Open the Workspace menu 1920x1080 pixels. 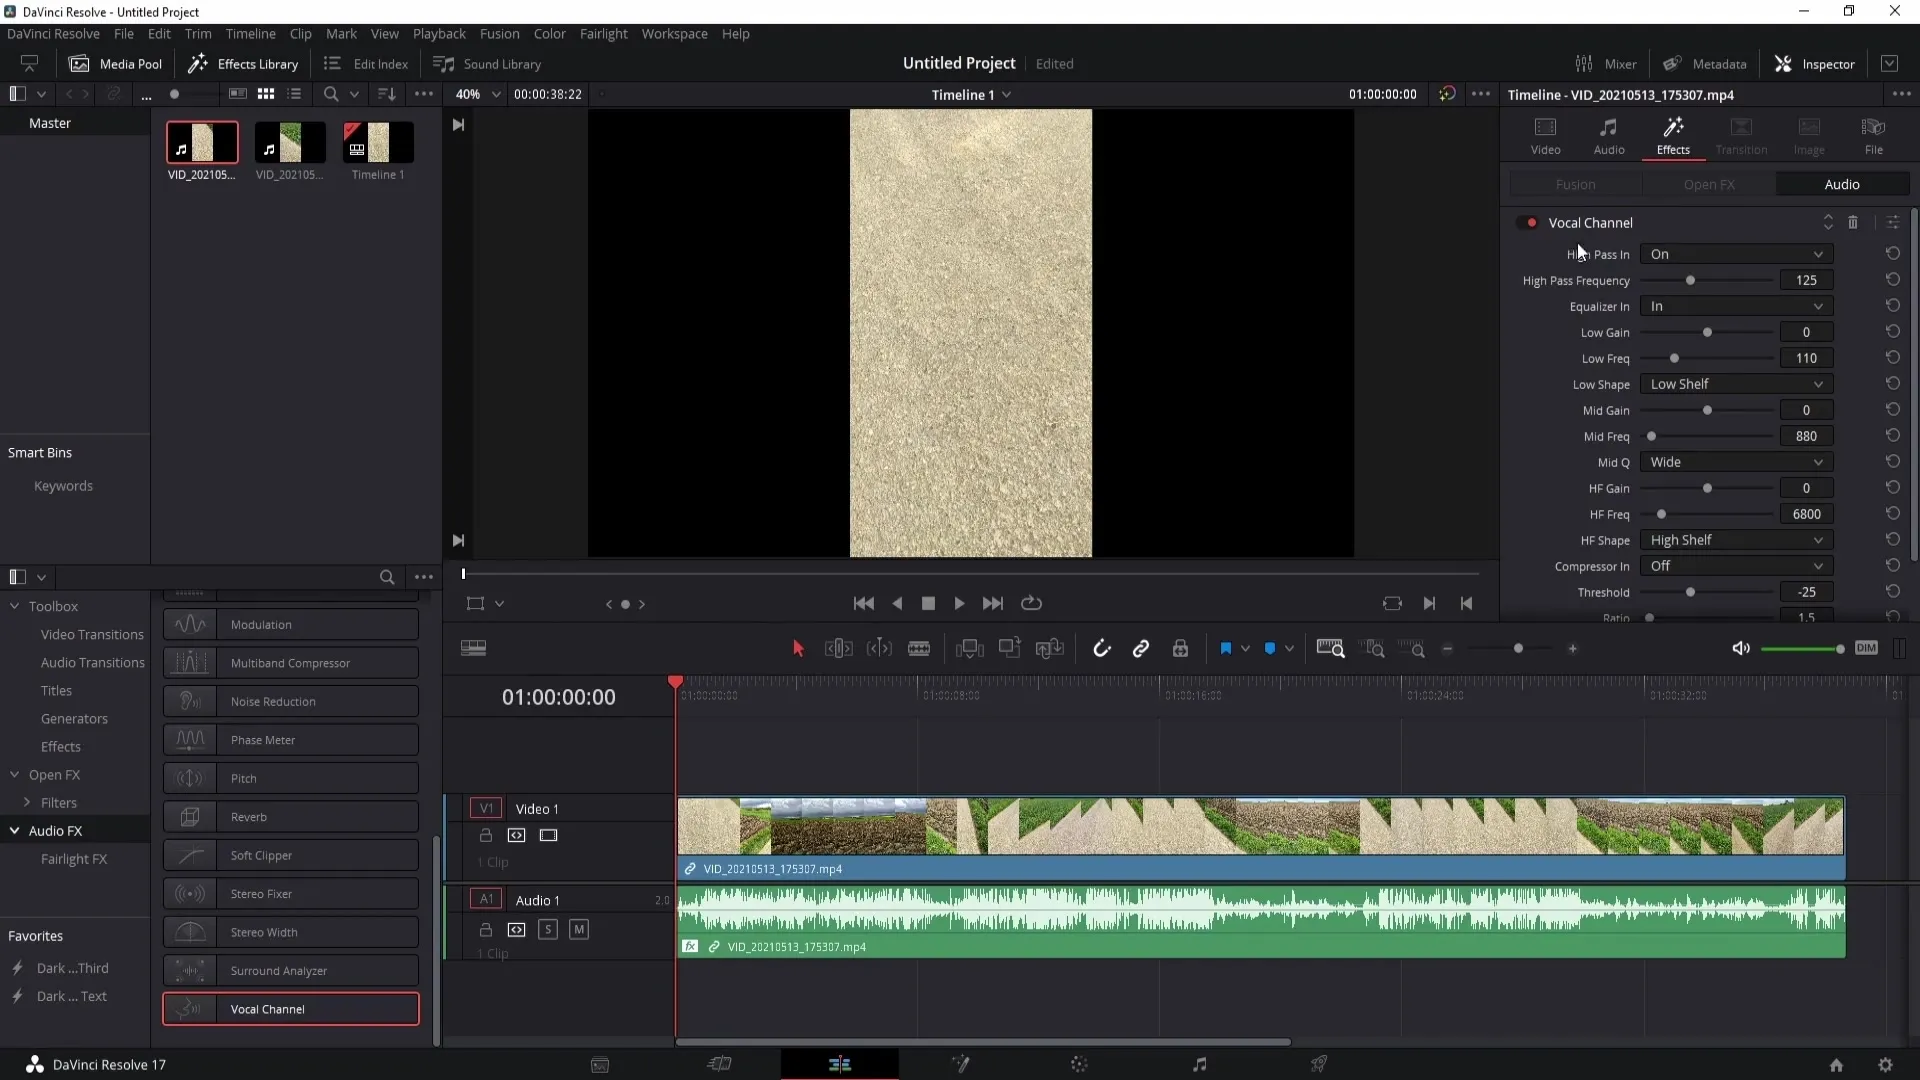click(x=674, y=33)
